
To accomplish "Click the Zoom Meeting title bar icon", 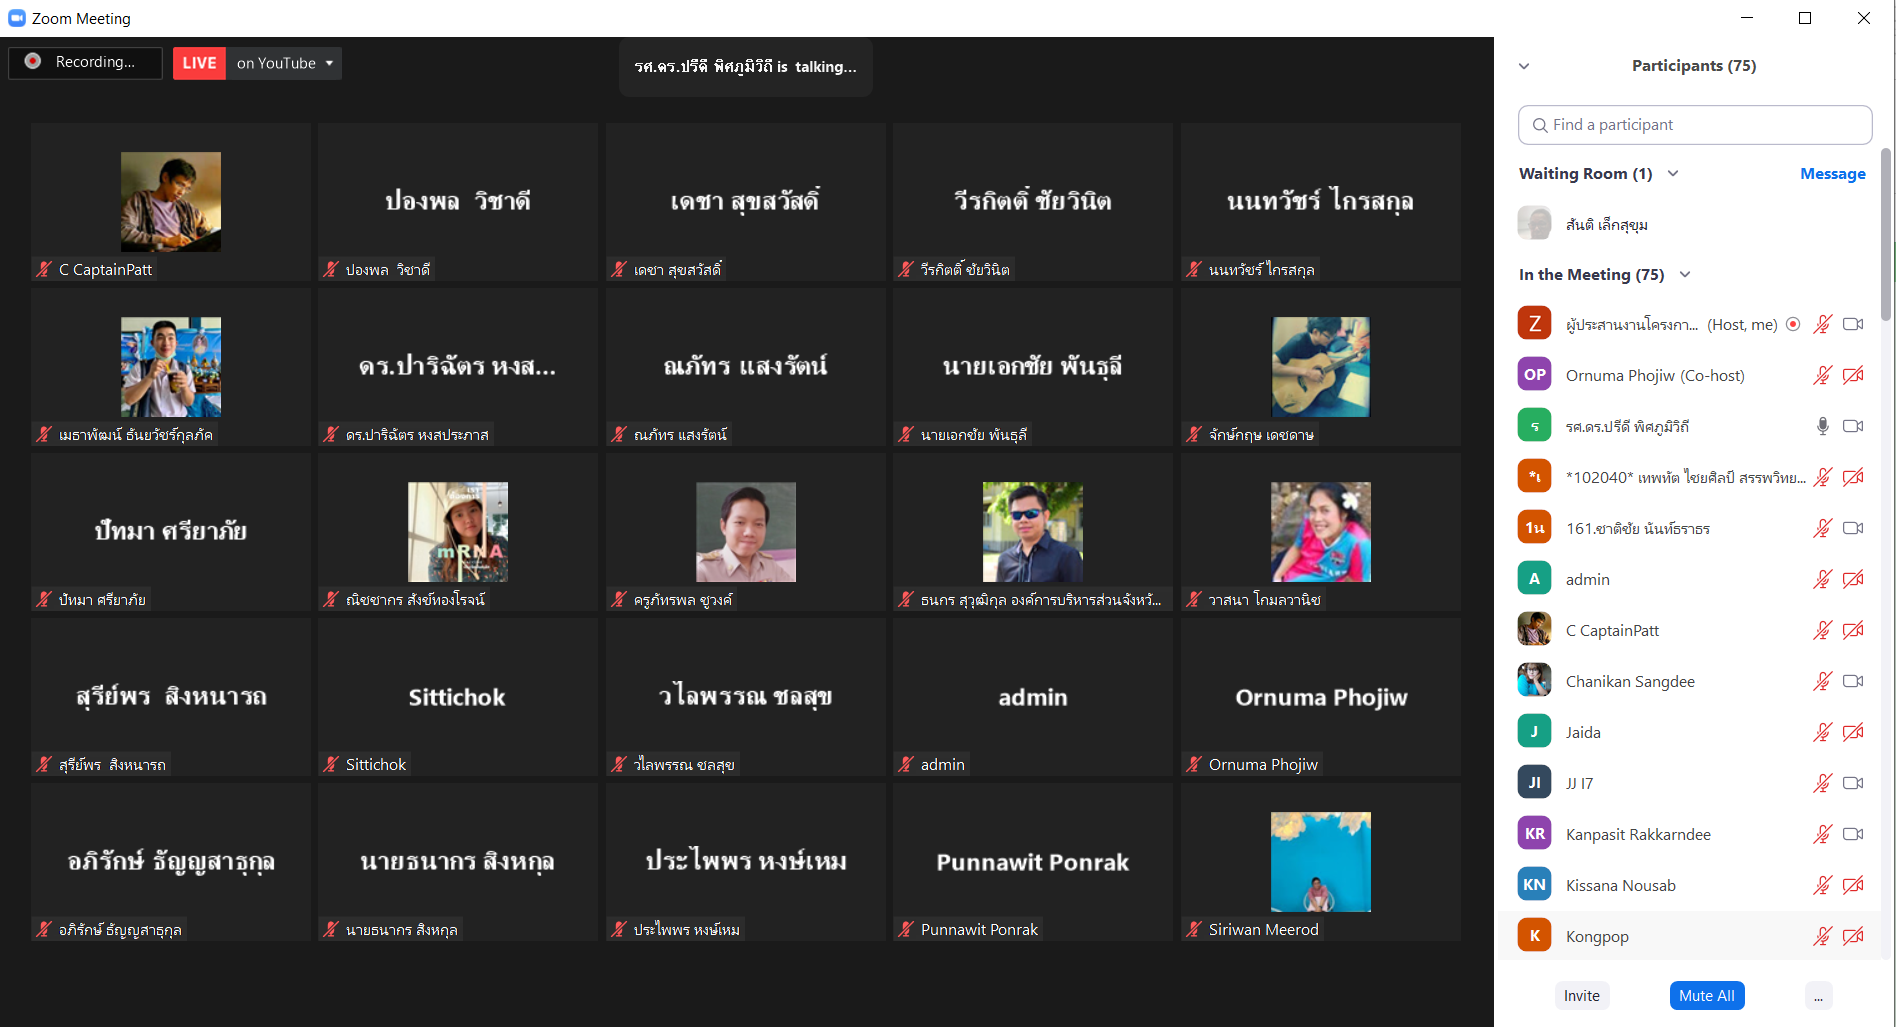I will pyautogui.click(x=16, y=18).
